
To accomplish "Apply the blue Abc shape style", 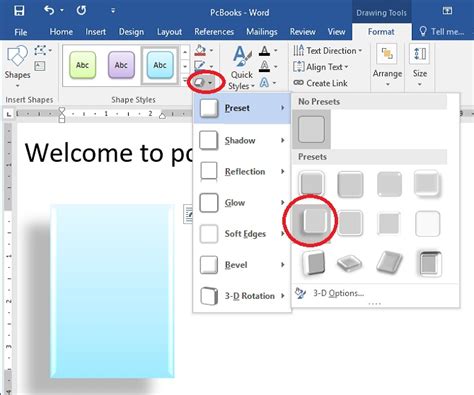I will pos(160,65).
